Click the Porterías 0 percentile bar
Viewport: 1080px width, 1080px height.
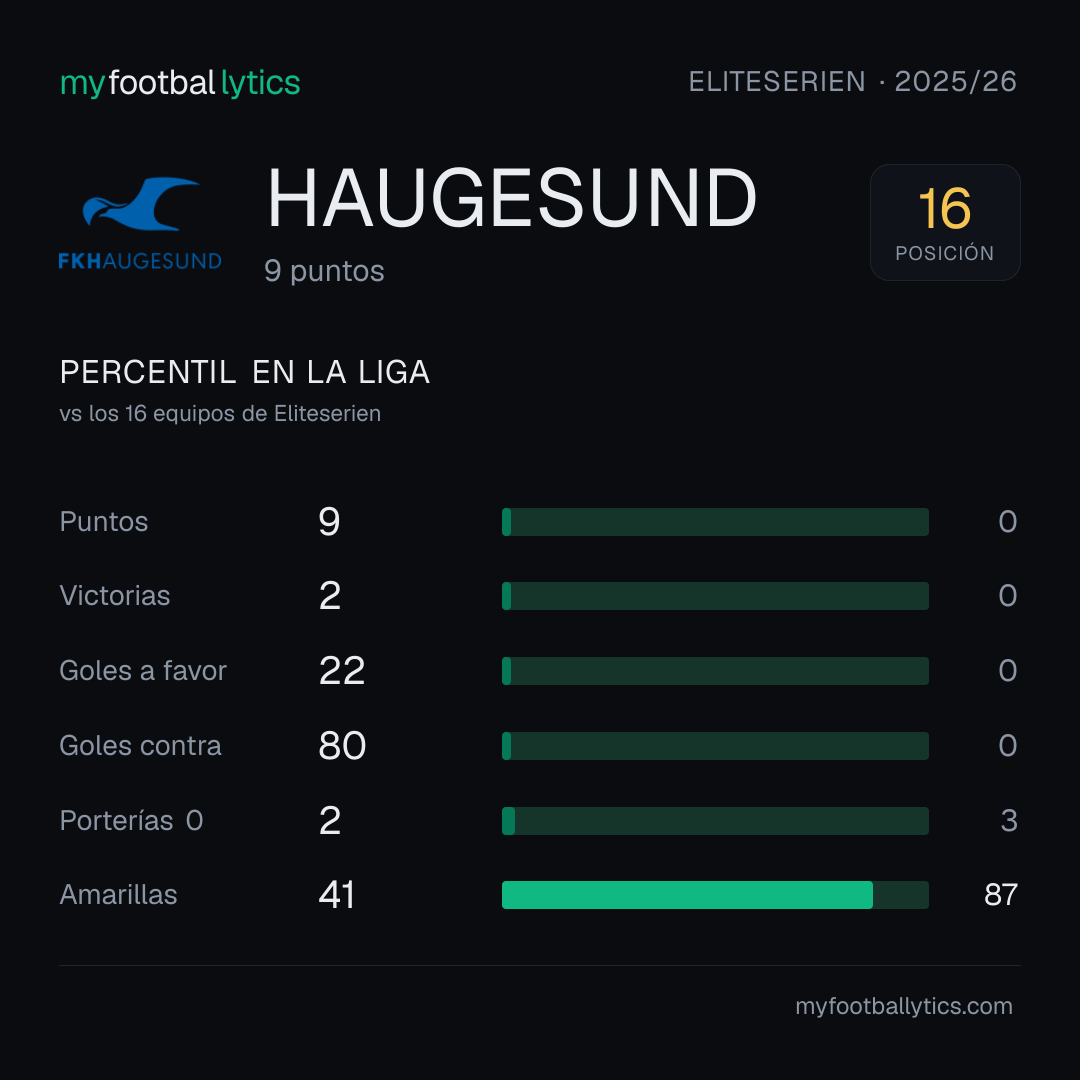point(715,821)
